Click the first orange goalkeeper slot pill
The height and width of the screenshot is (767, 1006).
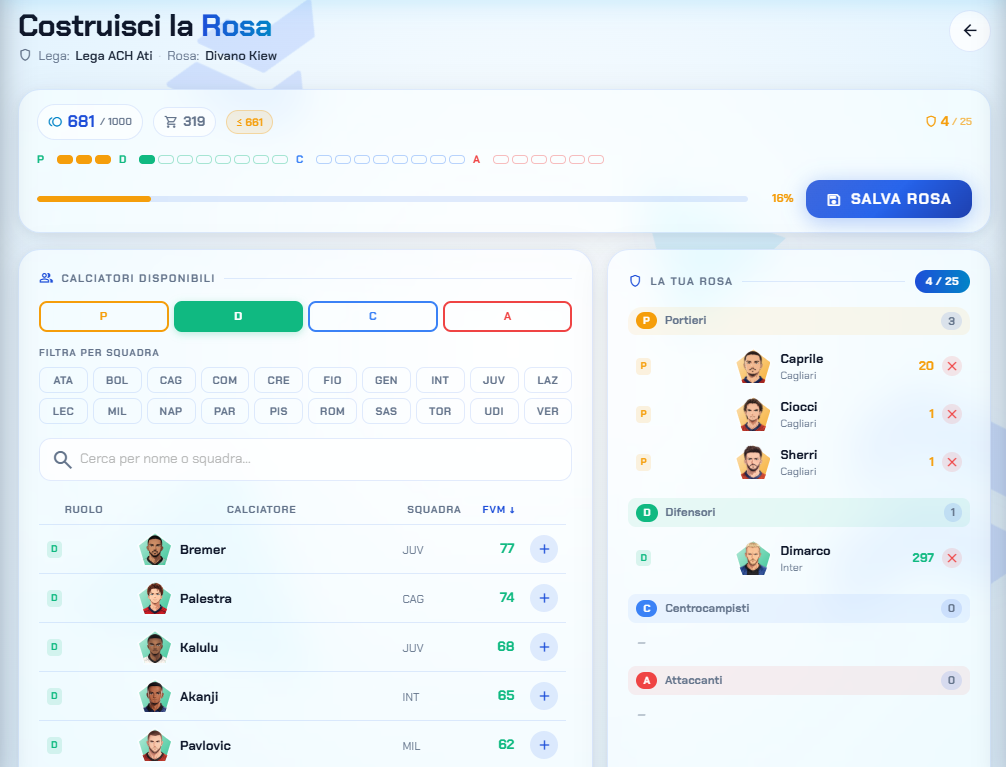[x=65, y=159]
